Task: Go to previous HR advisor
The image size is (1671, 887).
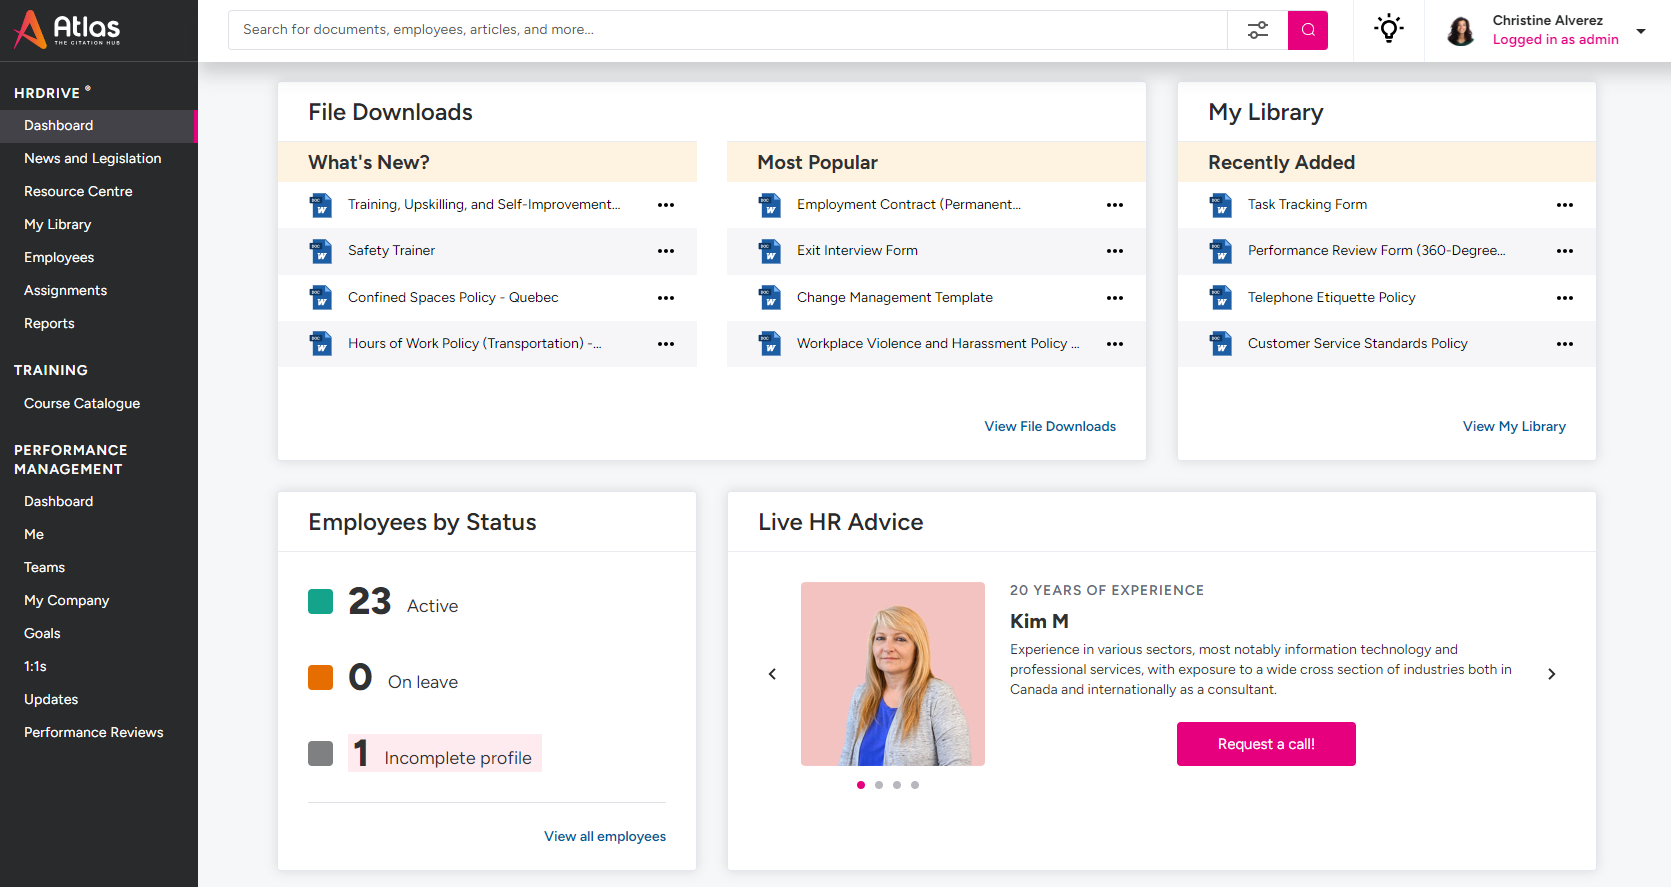Action: [772, 674]
